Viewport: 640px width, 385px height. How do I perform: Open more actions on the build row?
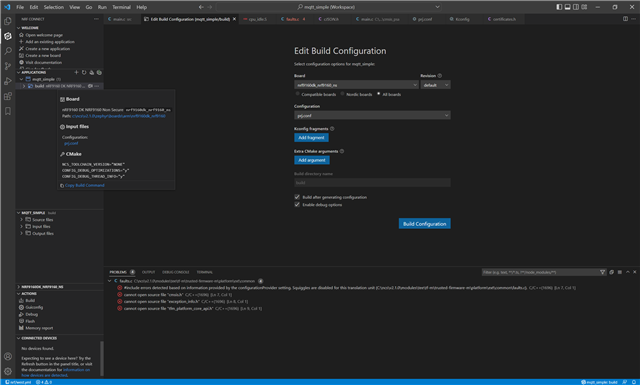(97, 86)
